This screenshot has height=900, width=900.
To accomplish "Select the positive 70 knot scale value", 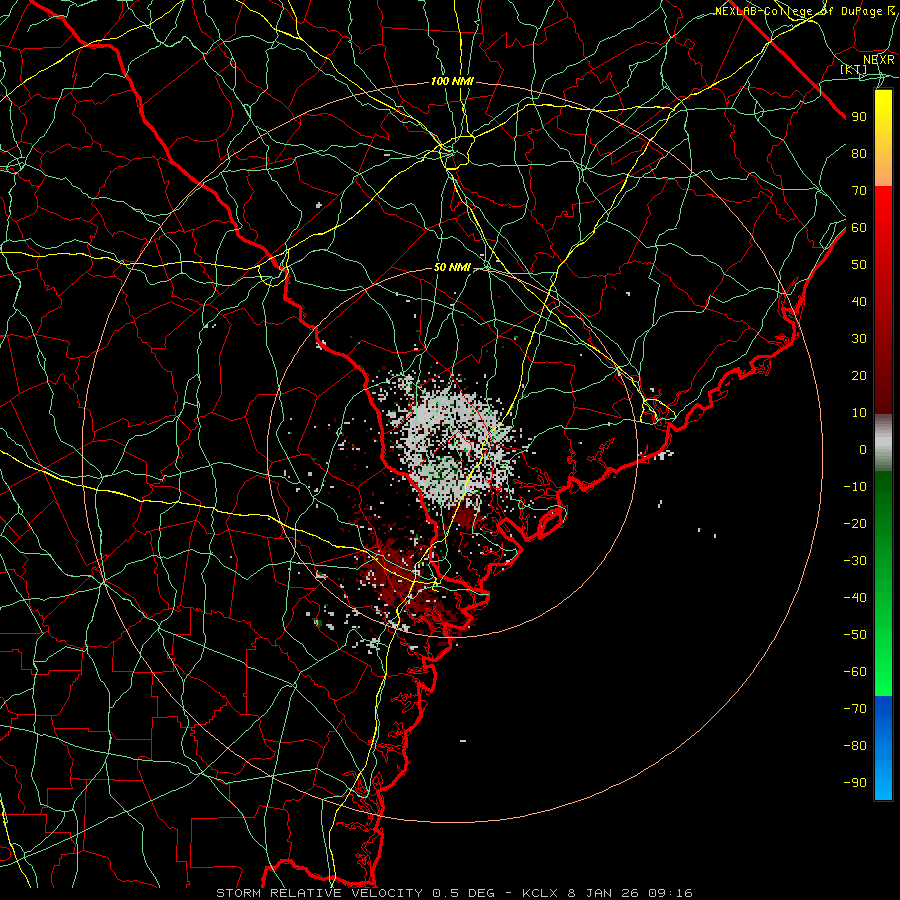I will 859,191.
